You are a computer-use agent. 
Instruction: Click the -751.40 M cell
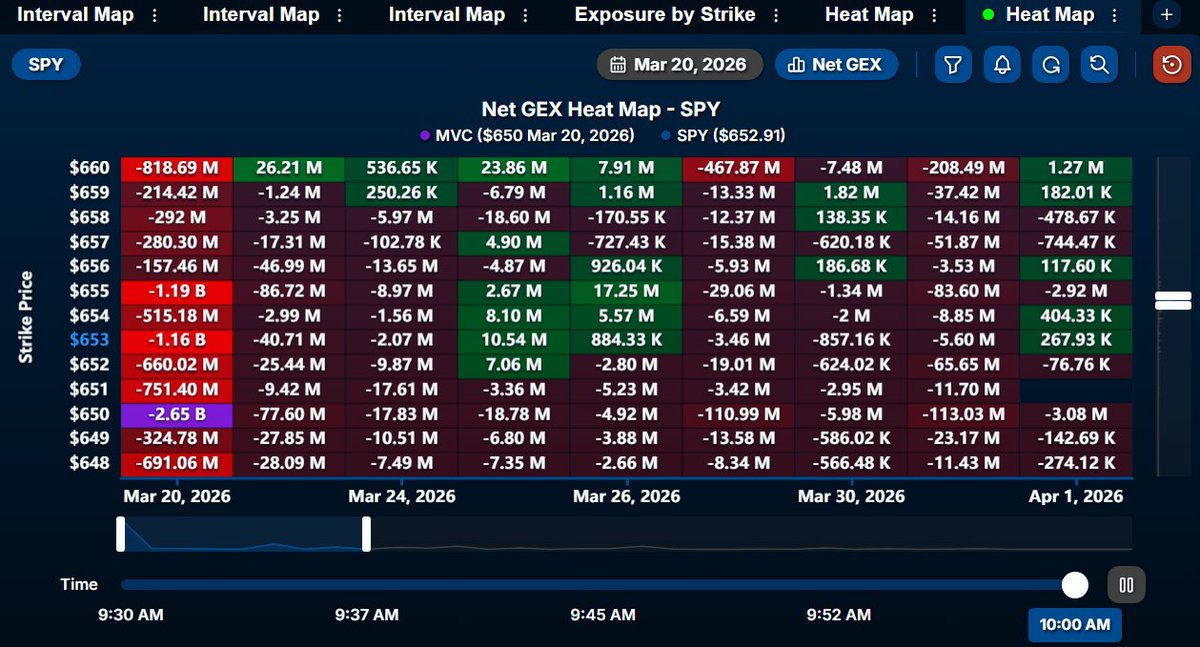pos(176,389)
